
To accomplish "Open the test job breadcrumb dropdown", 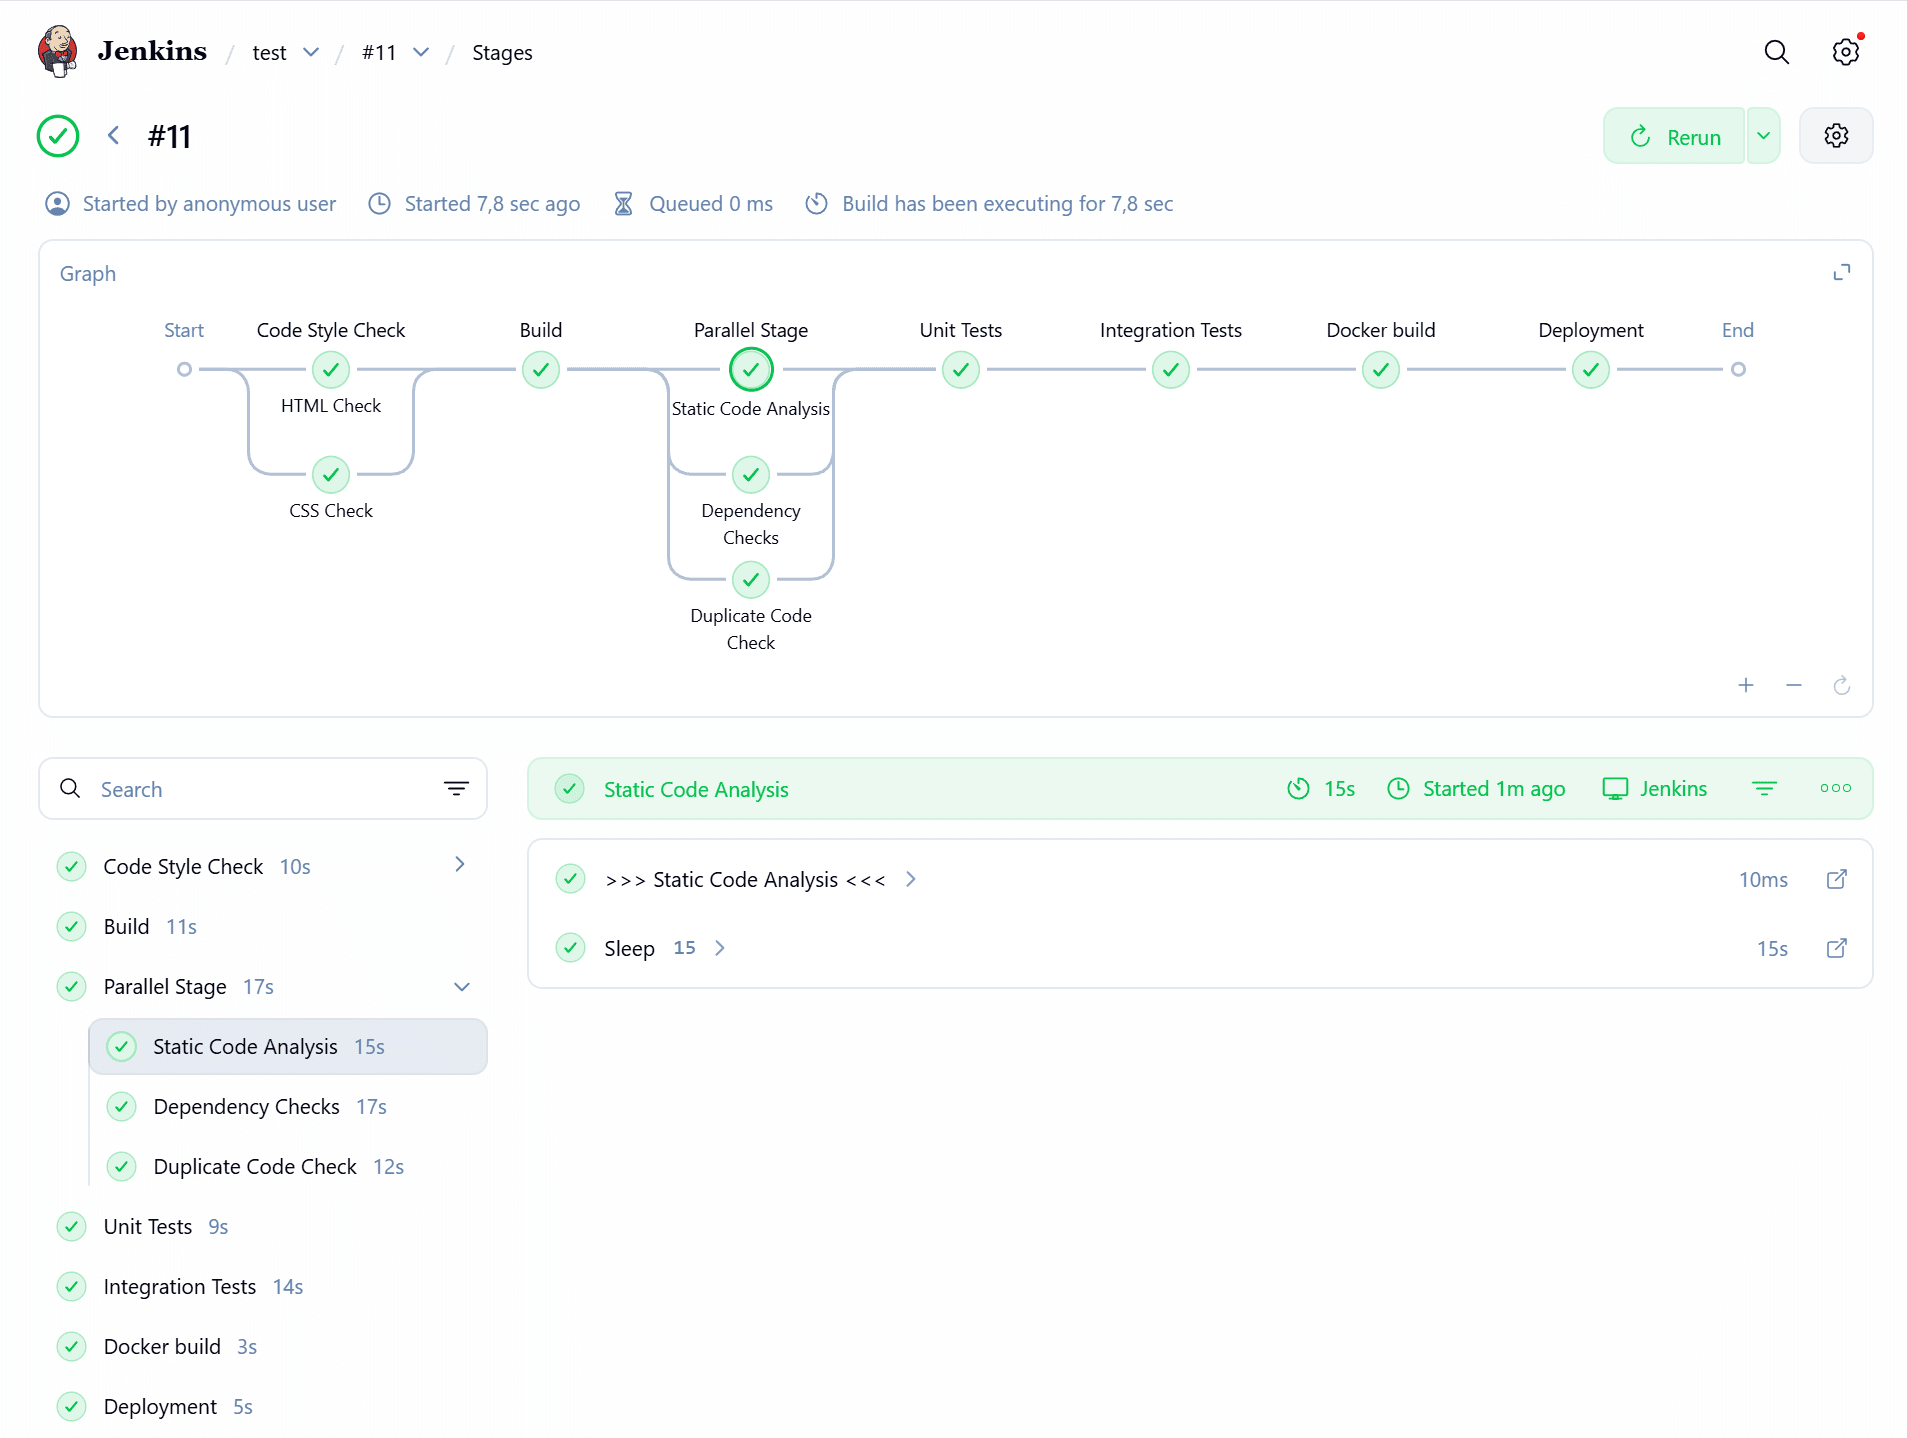I will click(311, 52).
